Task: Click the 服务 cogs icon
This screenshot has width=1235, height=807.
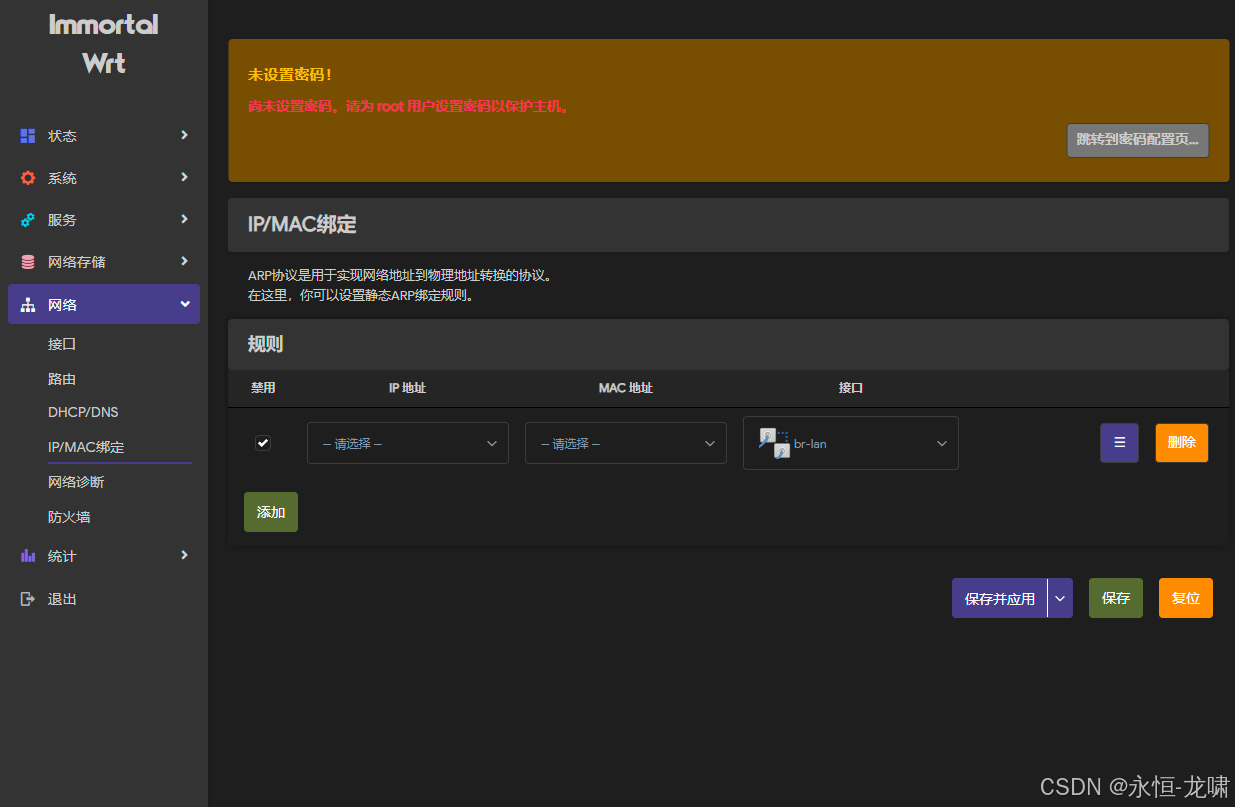Action: [x=28, y=220]
